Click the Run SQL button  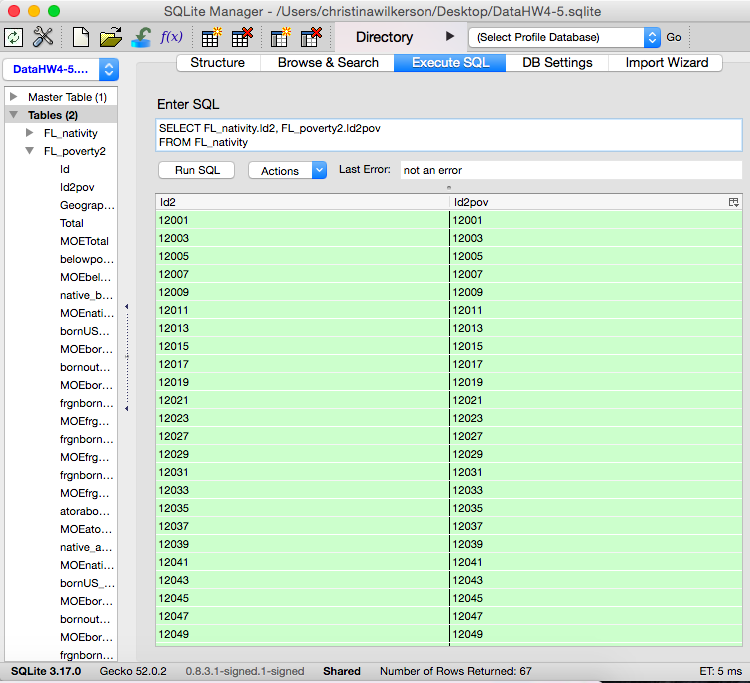[197, 170]
